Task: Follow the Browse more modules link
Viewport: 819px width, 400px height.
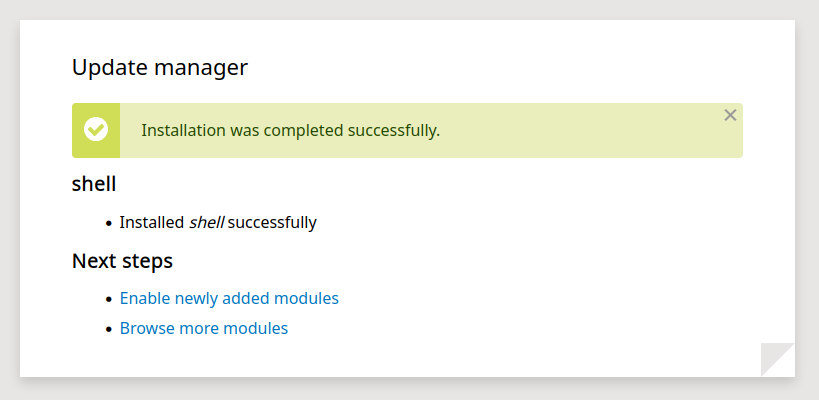Action: 204,328
